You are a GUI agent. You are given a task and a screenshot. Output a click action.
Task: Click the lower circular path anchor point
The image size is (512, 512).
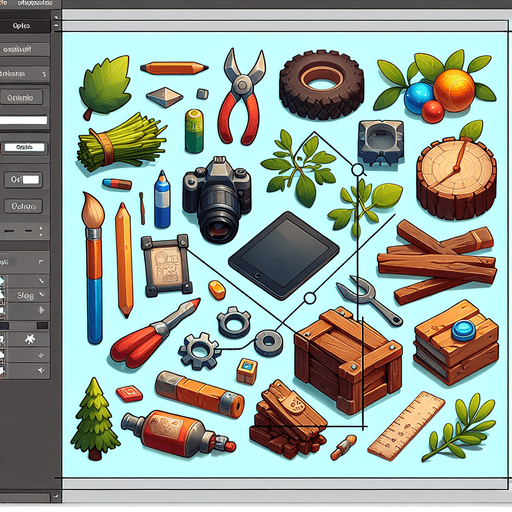pyautogui.click(x=310, y=298)
